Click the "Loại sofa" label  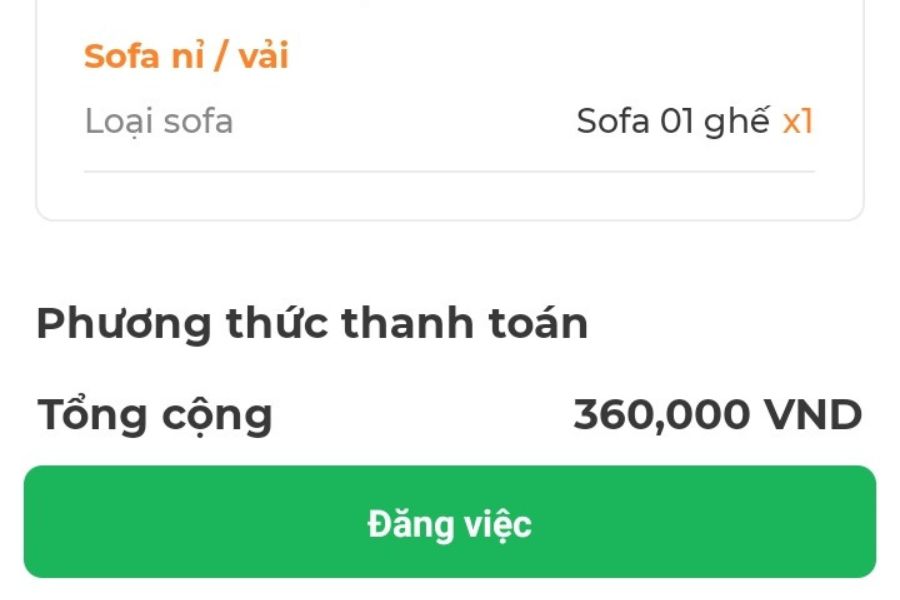(x=159, y=121)
